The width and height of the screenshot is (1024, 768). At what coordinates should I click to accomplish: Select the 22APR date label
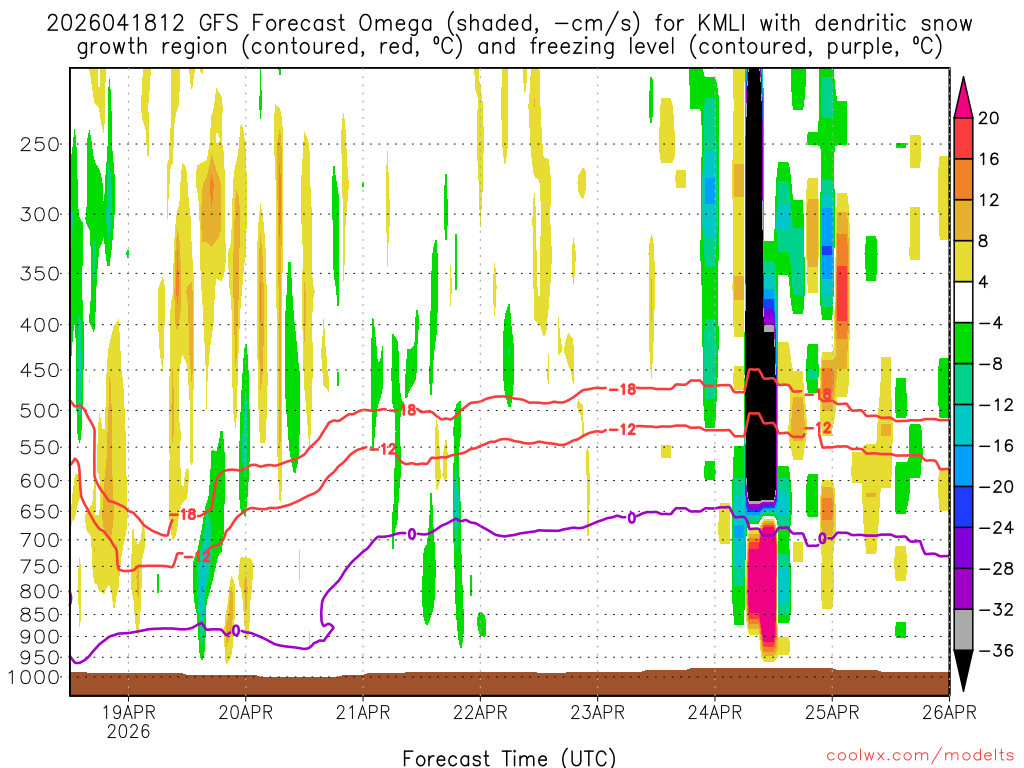coord(480,712)
